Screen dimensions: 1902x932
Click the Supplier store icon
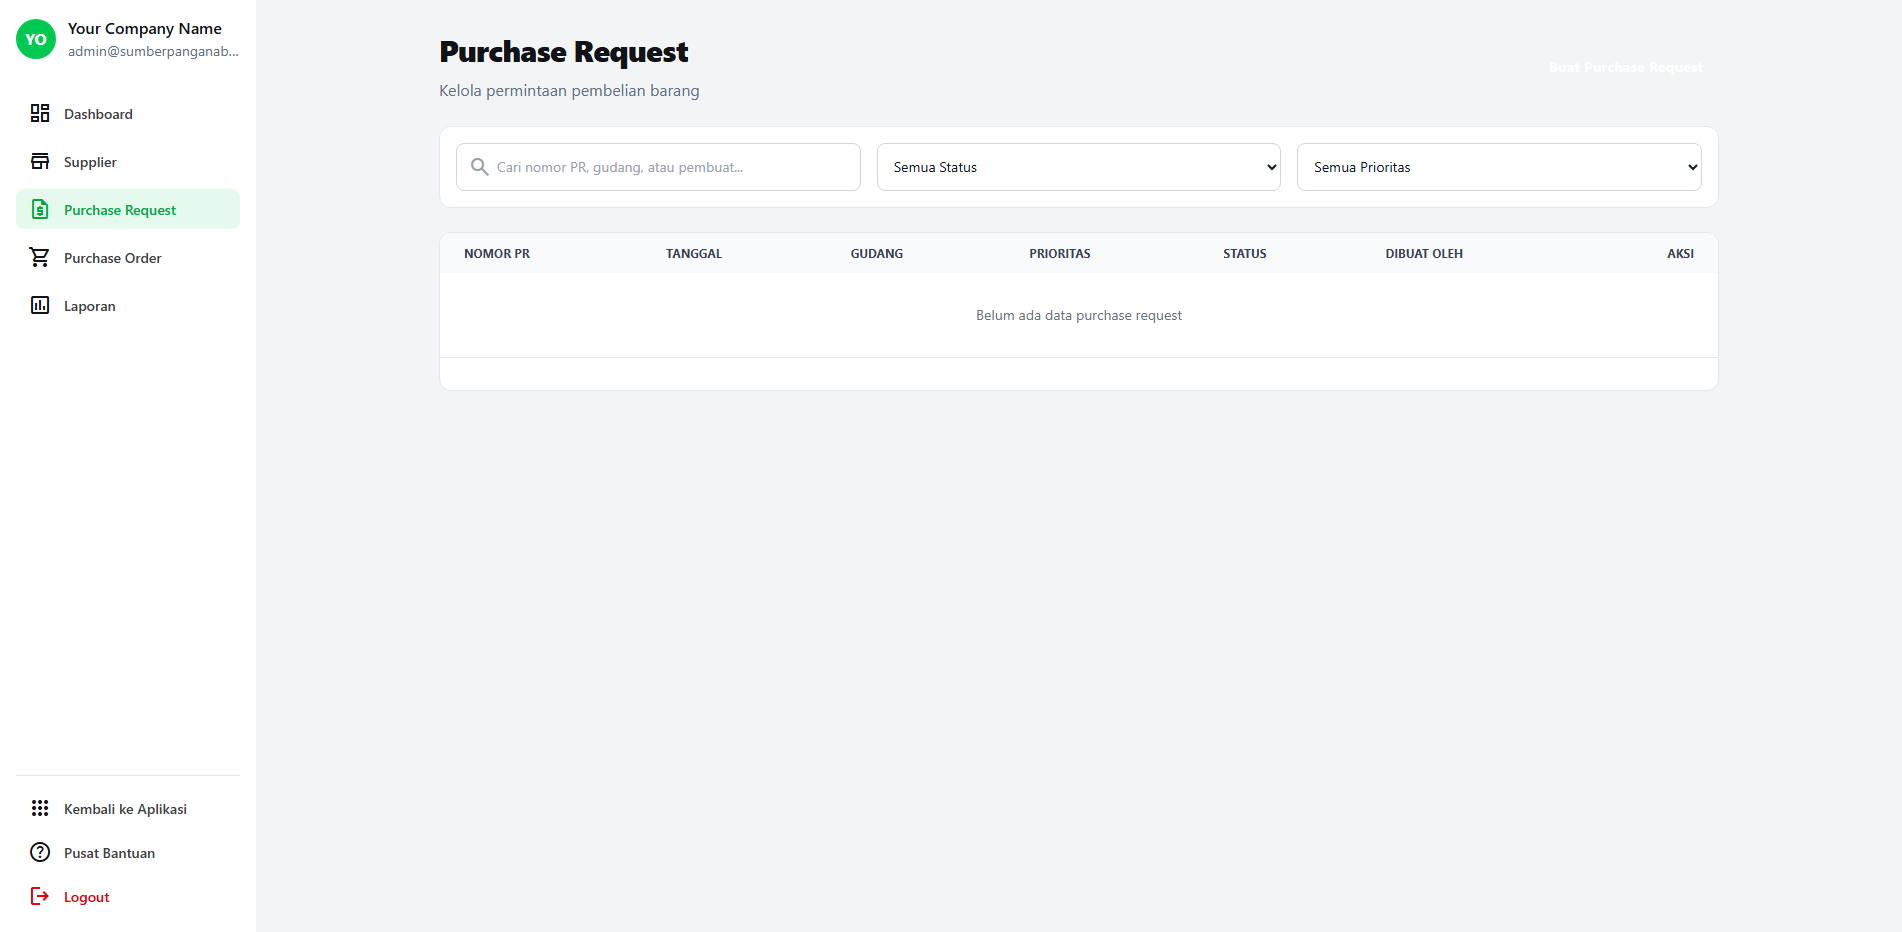pyautogui.click(x=40, y=160)
